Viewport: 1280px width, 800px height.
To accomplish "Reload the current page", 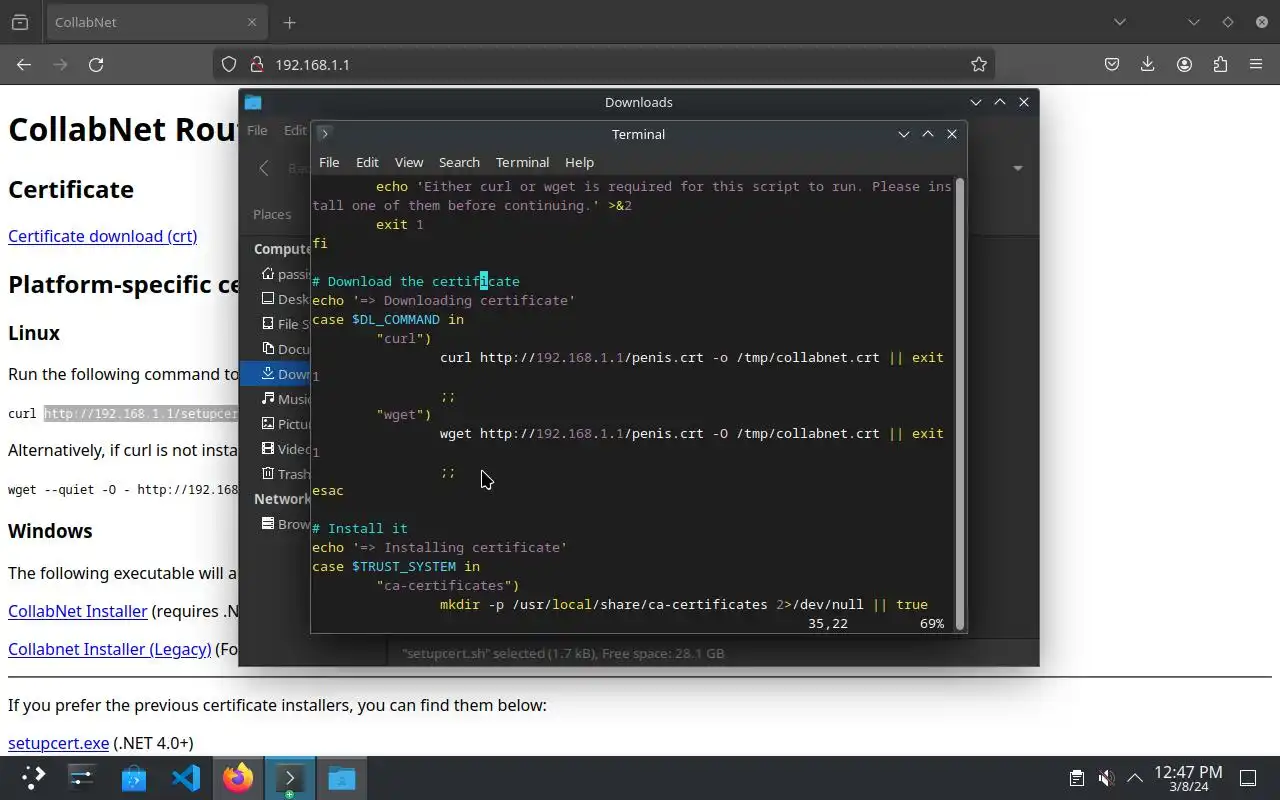I will (96, 64).
